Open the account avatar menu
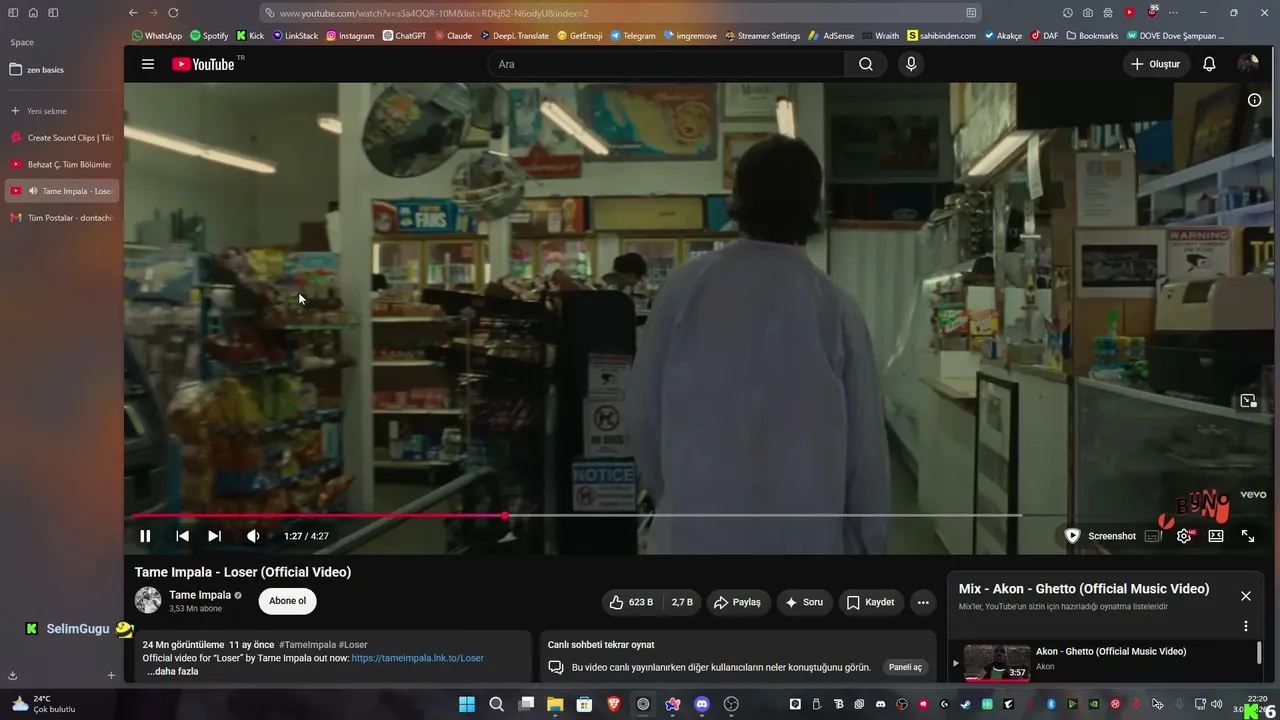The height and width of the screenshot is (720, 1280). click(x=1248, y=64)
